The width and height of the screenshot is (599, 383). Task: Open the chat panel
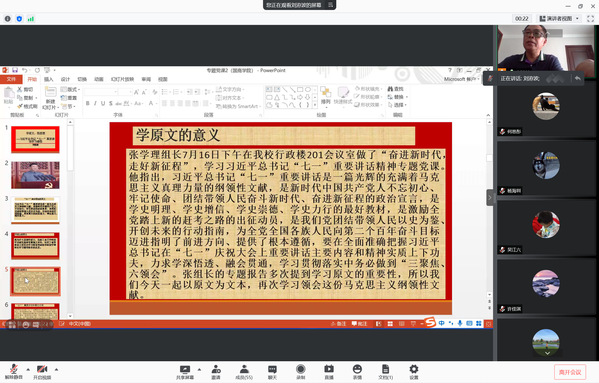click(x=272, y=372)
